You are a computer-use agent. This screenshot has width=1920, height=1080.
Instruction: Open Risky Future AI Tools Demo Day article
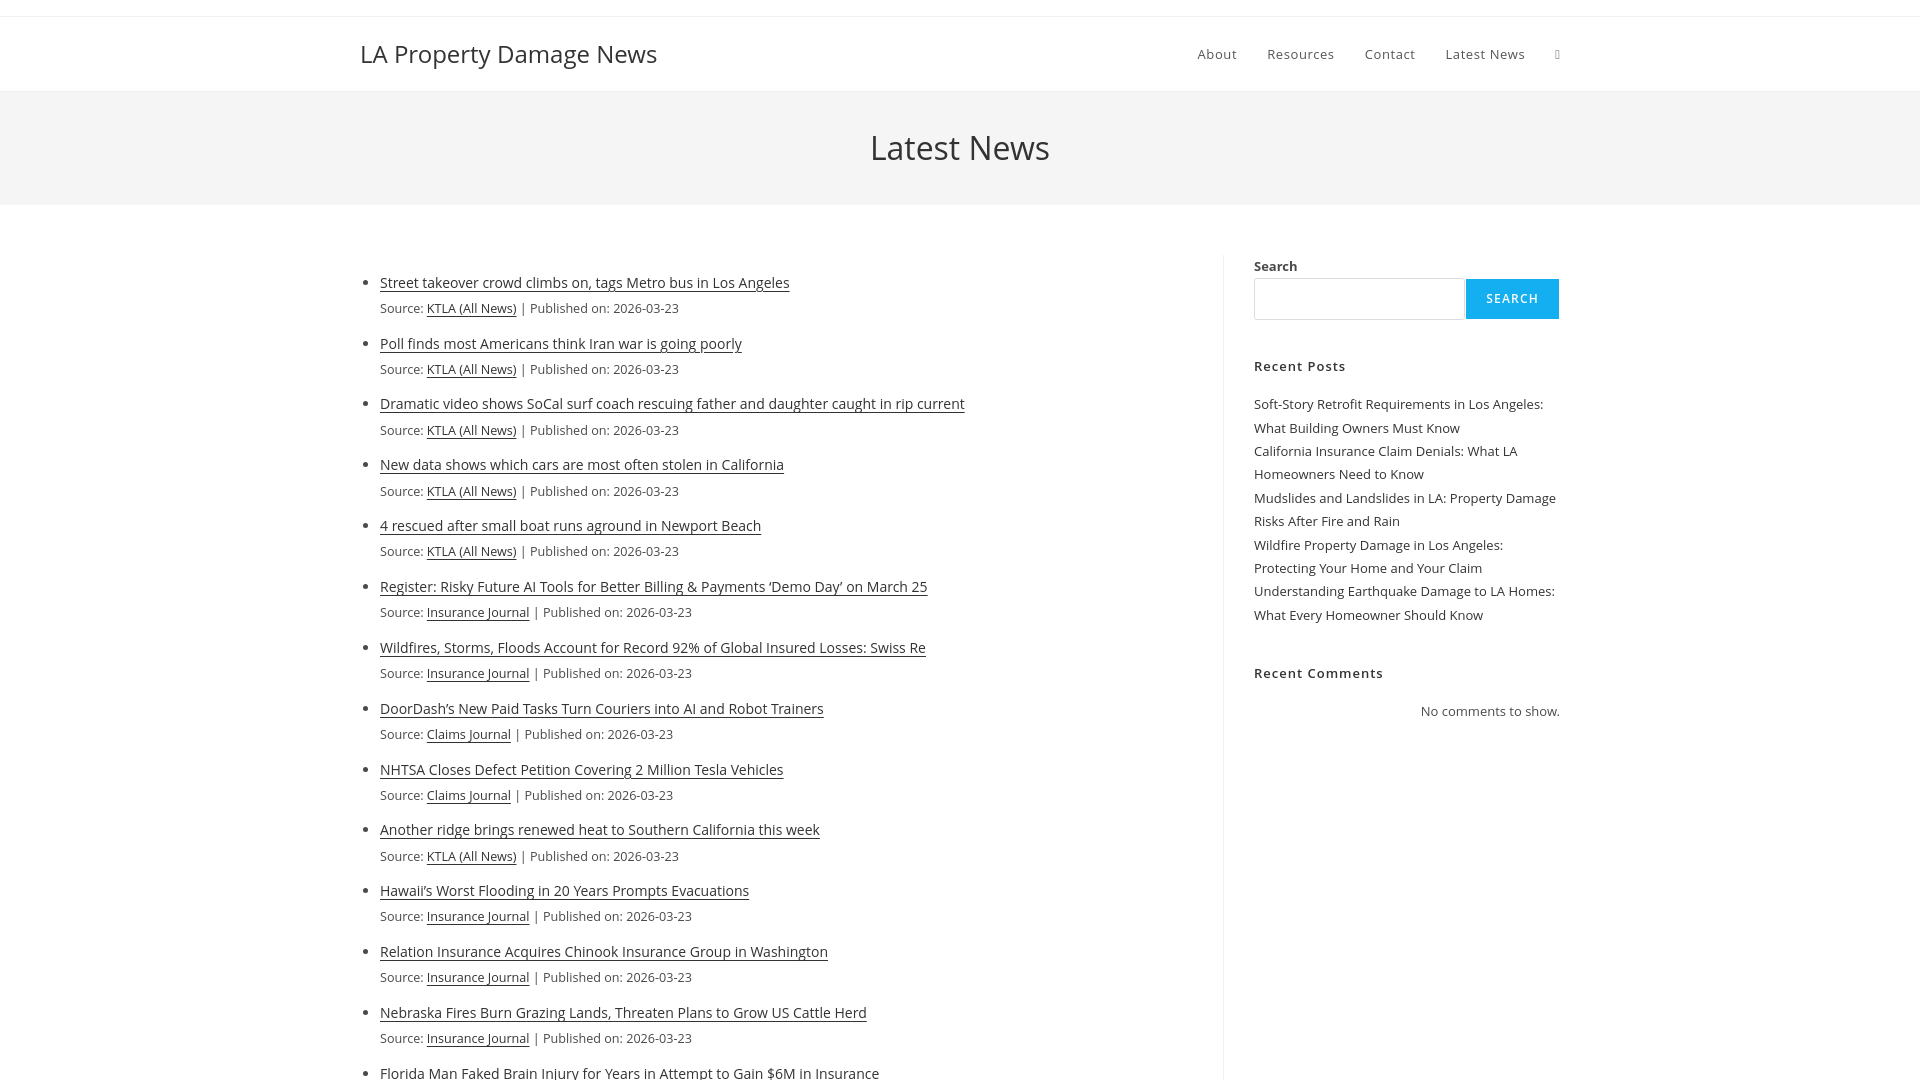click(x=653, y=587)
